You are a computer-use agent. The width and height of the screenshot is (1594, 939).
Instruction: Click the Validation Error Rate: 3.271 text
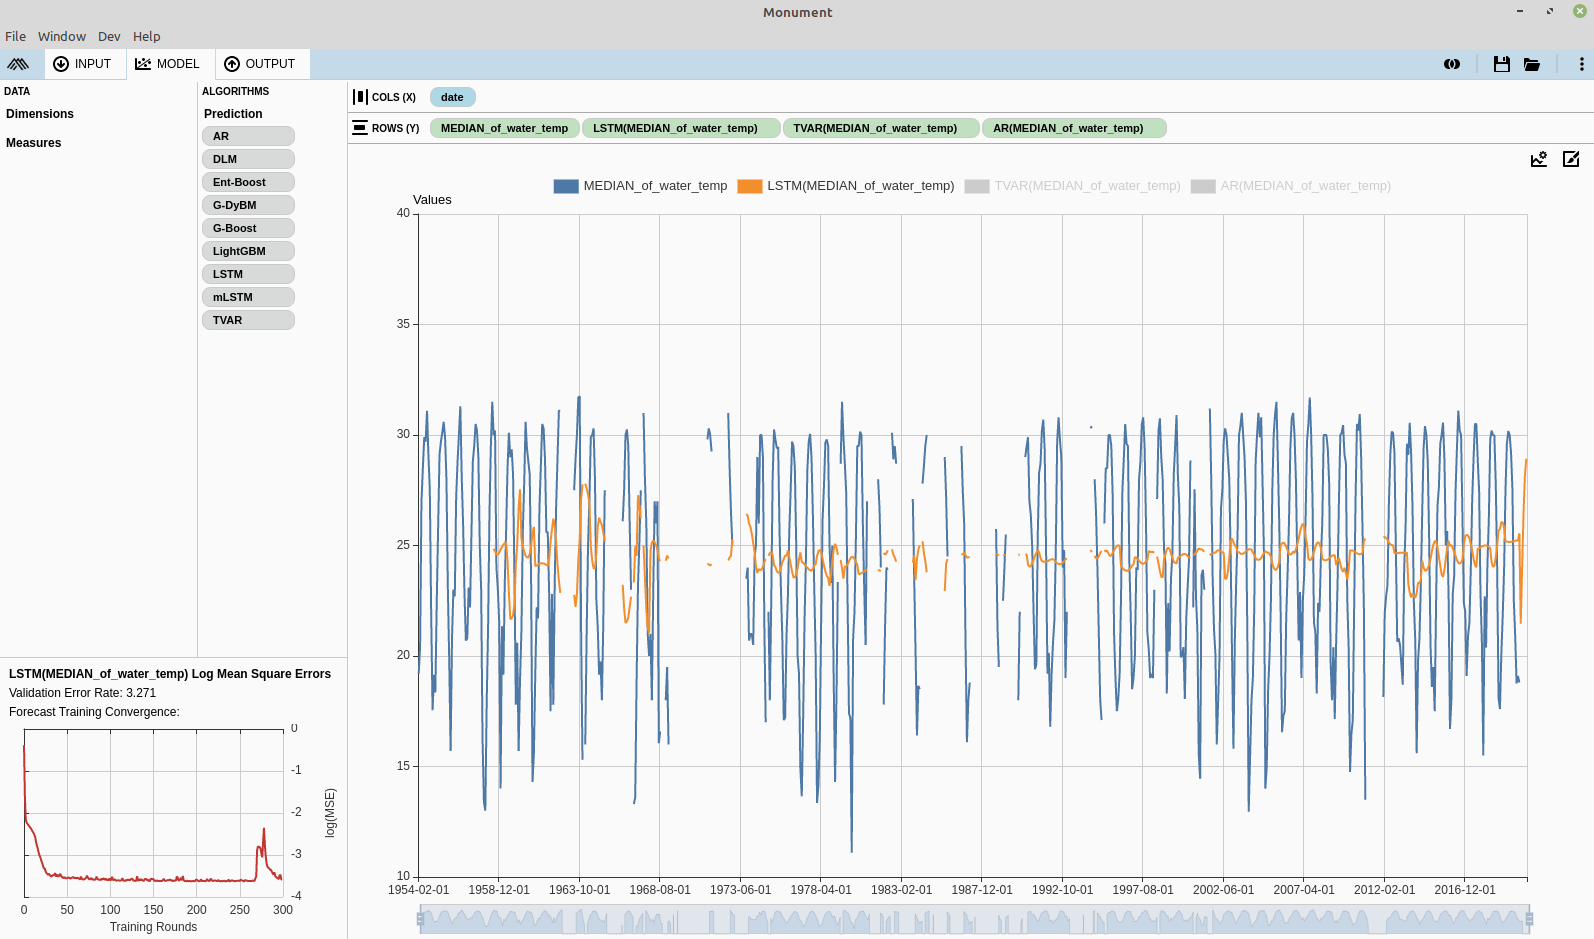(83, 693)
